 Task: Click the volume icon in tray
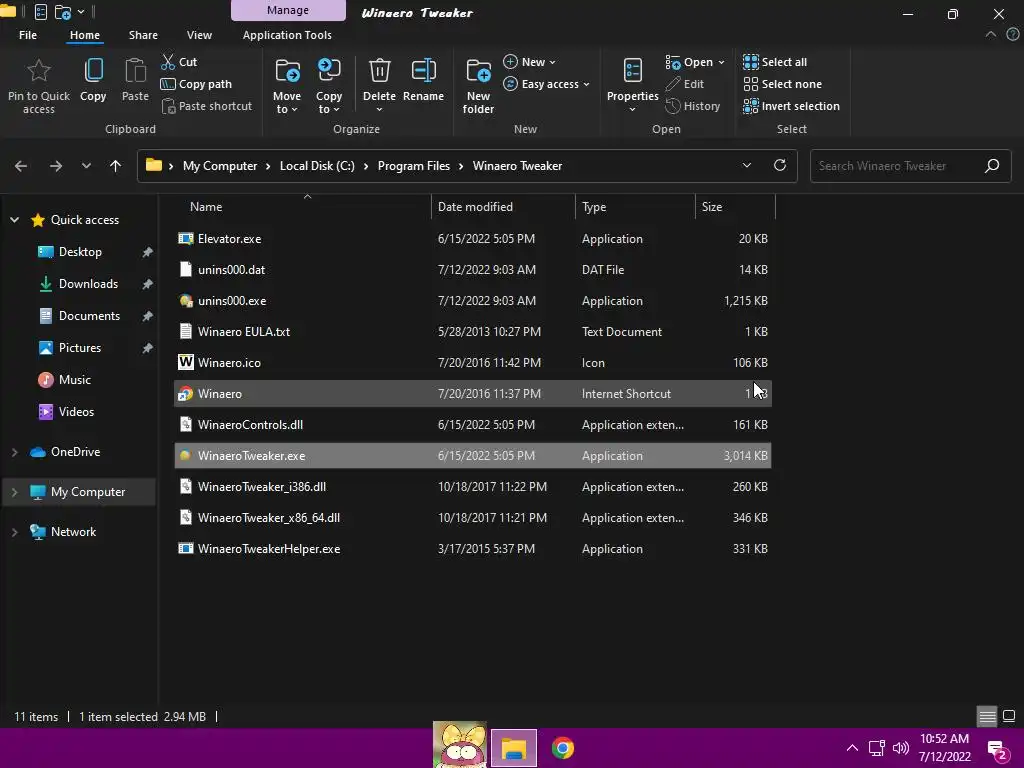click(901, 748)
